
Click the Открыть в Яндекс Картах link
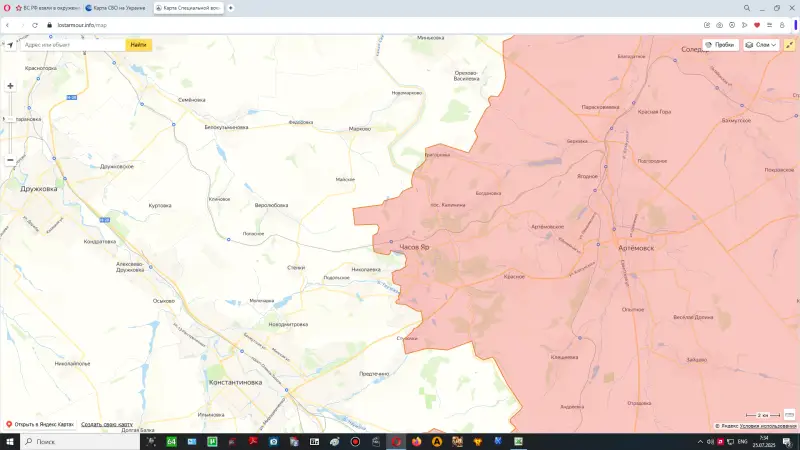tap(42, 425)
